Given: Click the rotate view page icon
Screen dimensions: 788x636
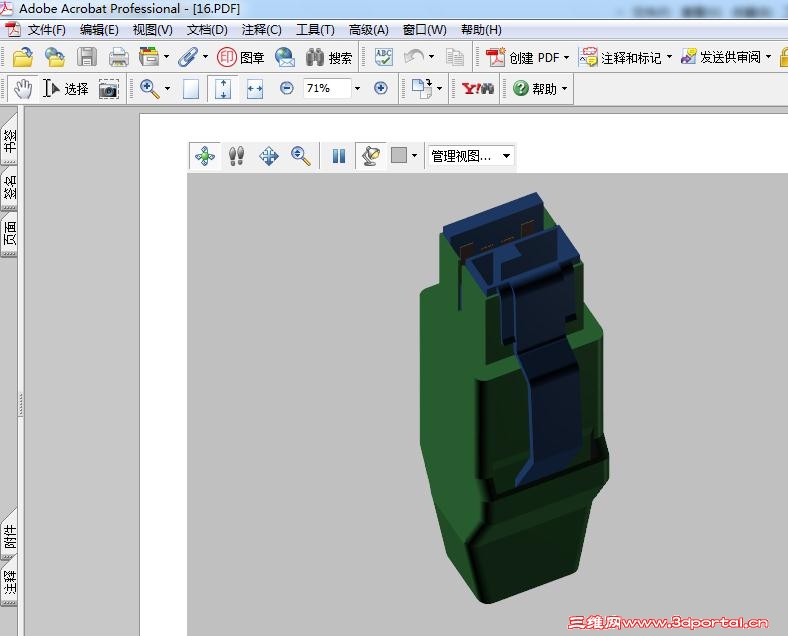Looking at the screenshot, I should pos(422,88).
